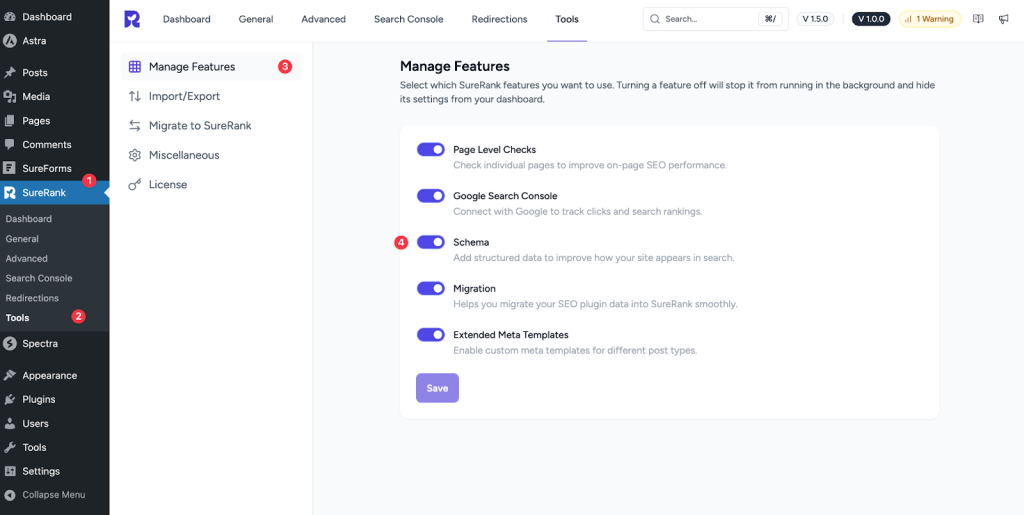The image size is (1024, 515).
Task: Expand the Appearance menu in sidebar
Action: coord(49,376)
